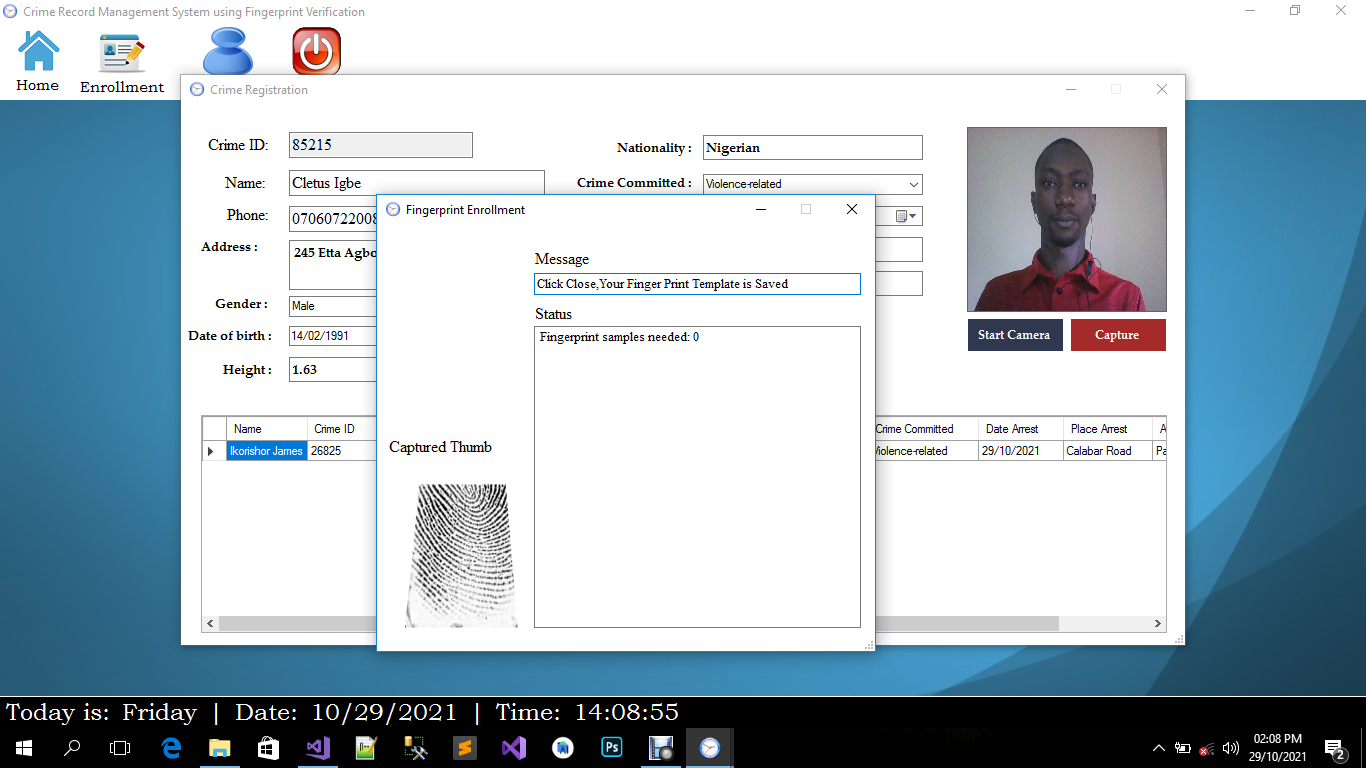This screenshot has height=768, width=1366.
Task: Open the Windows Start menu
Action: click(x=24, y=748)
